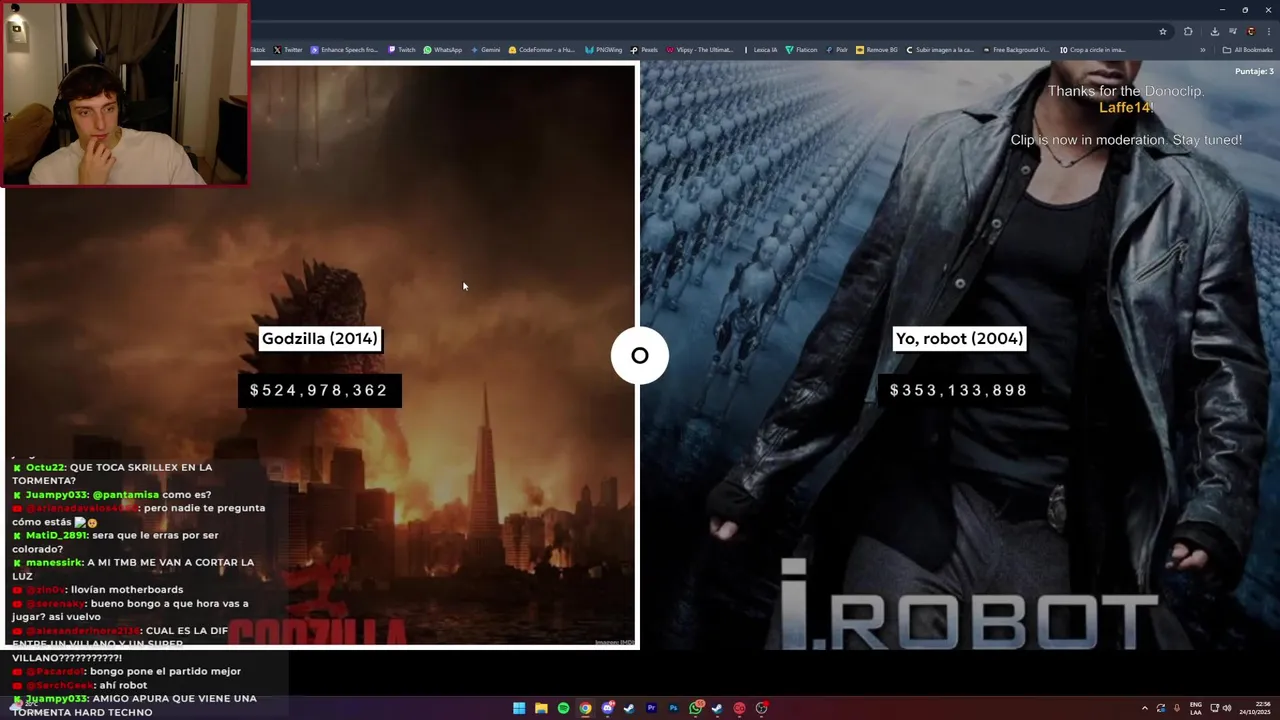Click the Godzilla (2014) title label
Image resolution: width=1280 pixels, height=720 pixels.
tap(320, 338)
